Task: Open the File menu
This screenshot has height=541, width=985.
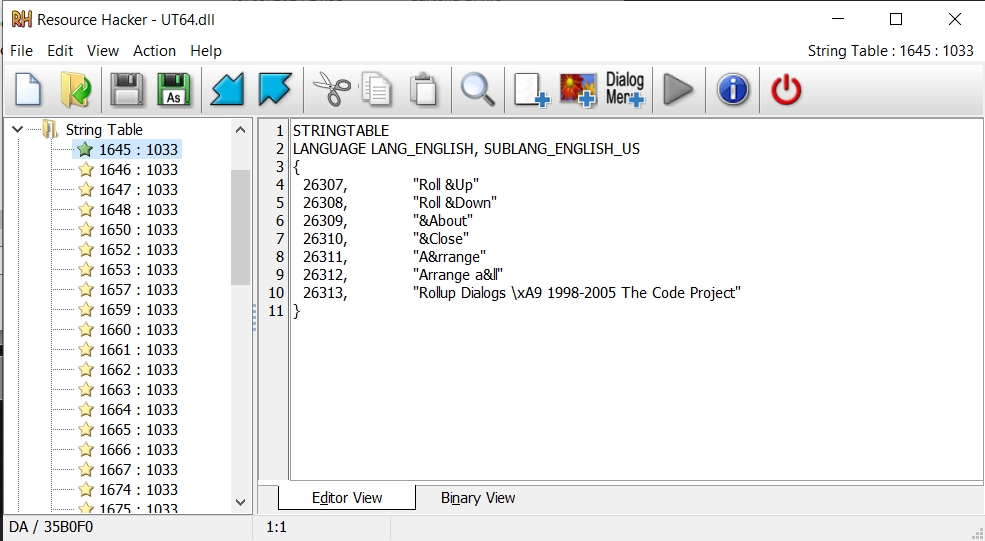Action: tap(21, 51)
